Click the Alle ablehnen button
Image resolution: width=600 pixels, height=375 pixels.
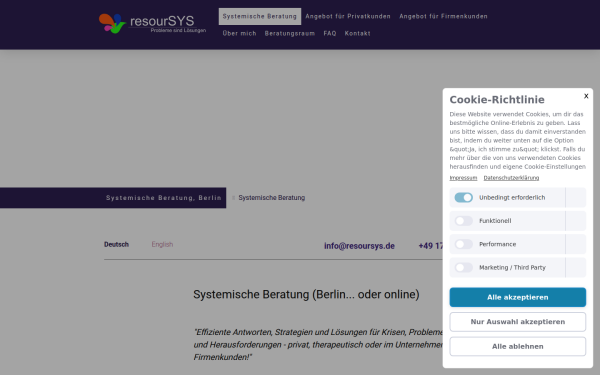pos(517,346)
